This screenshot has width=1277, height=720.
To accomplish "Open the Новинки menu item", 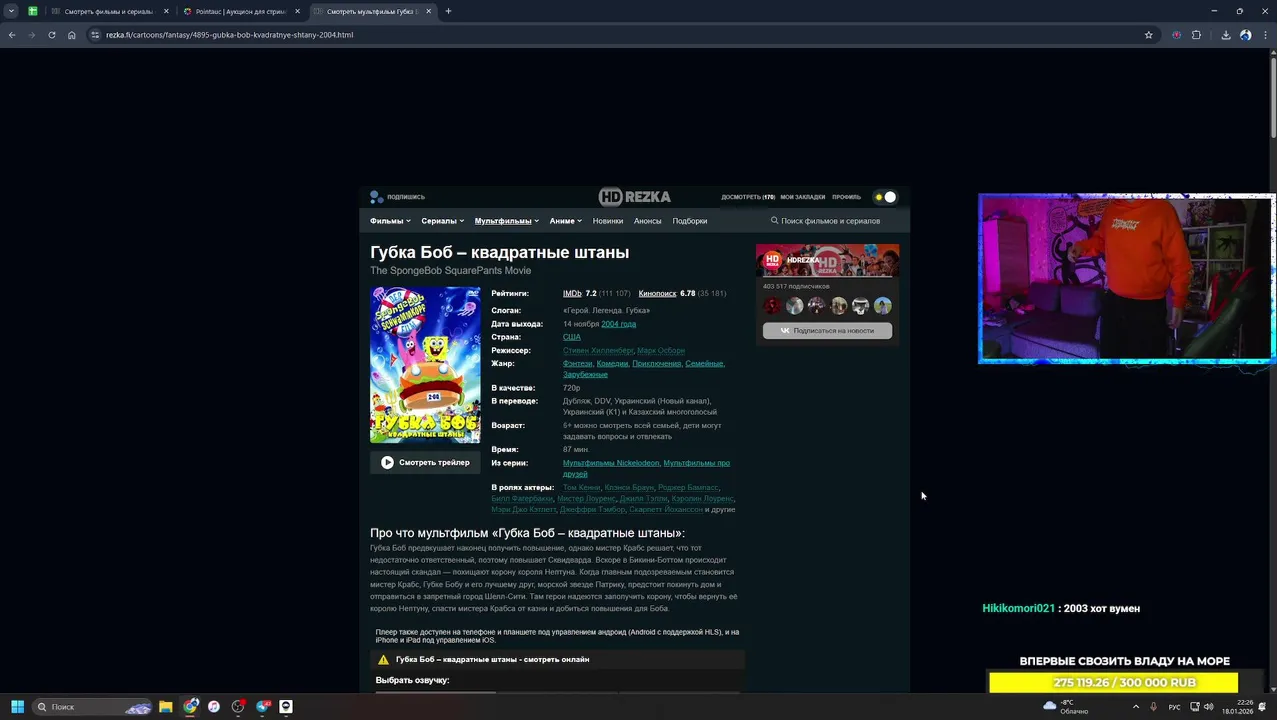I will (x=607, y=221).
